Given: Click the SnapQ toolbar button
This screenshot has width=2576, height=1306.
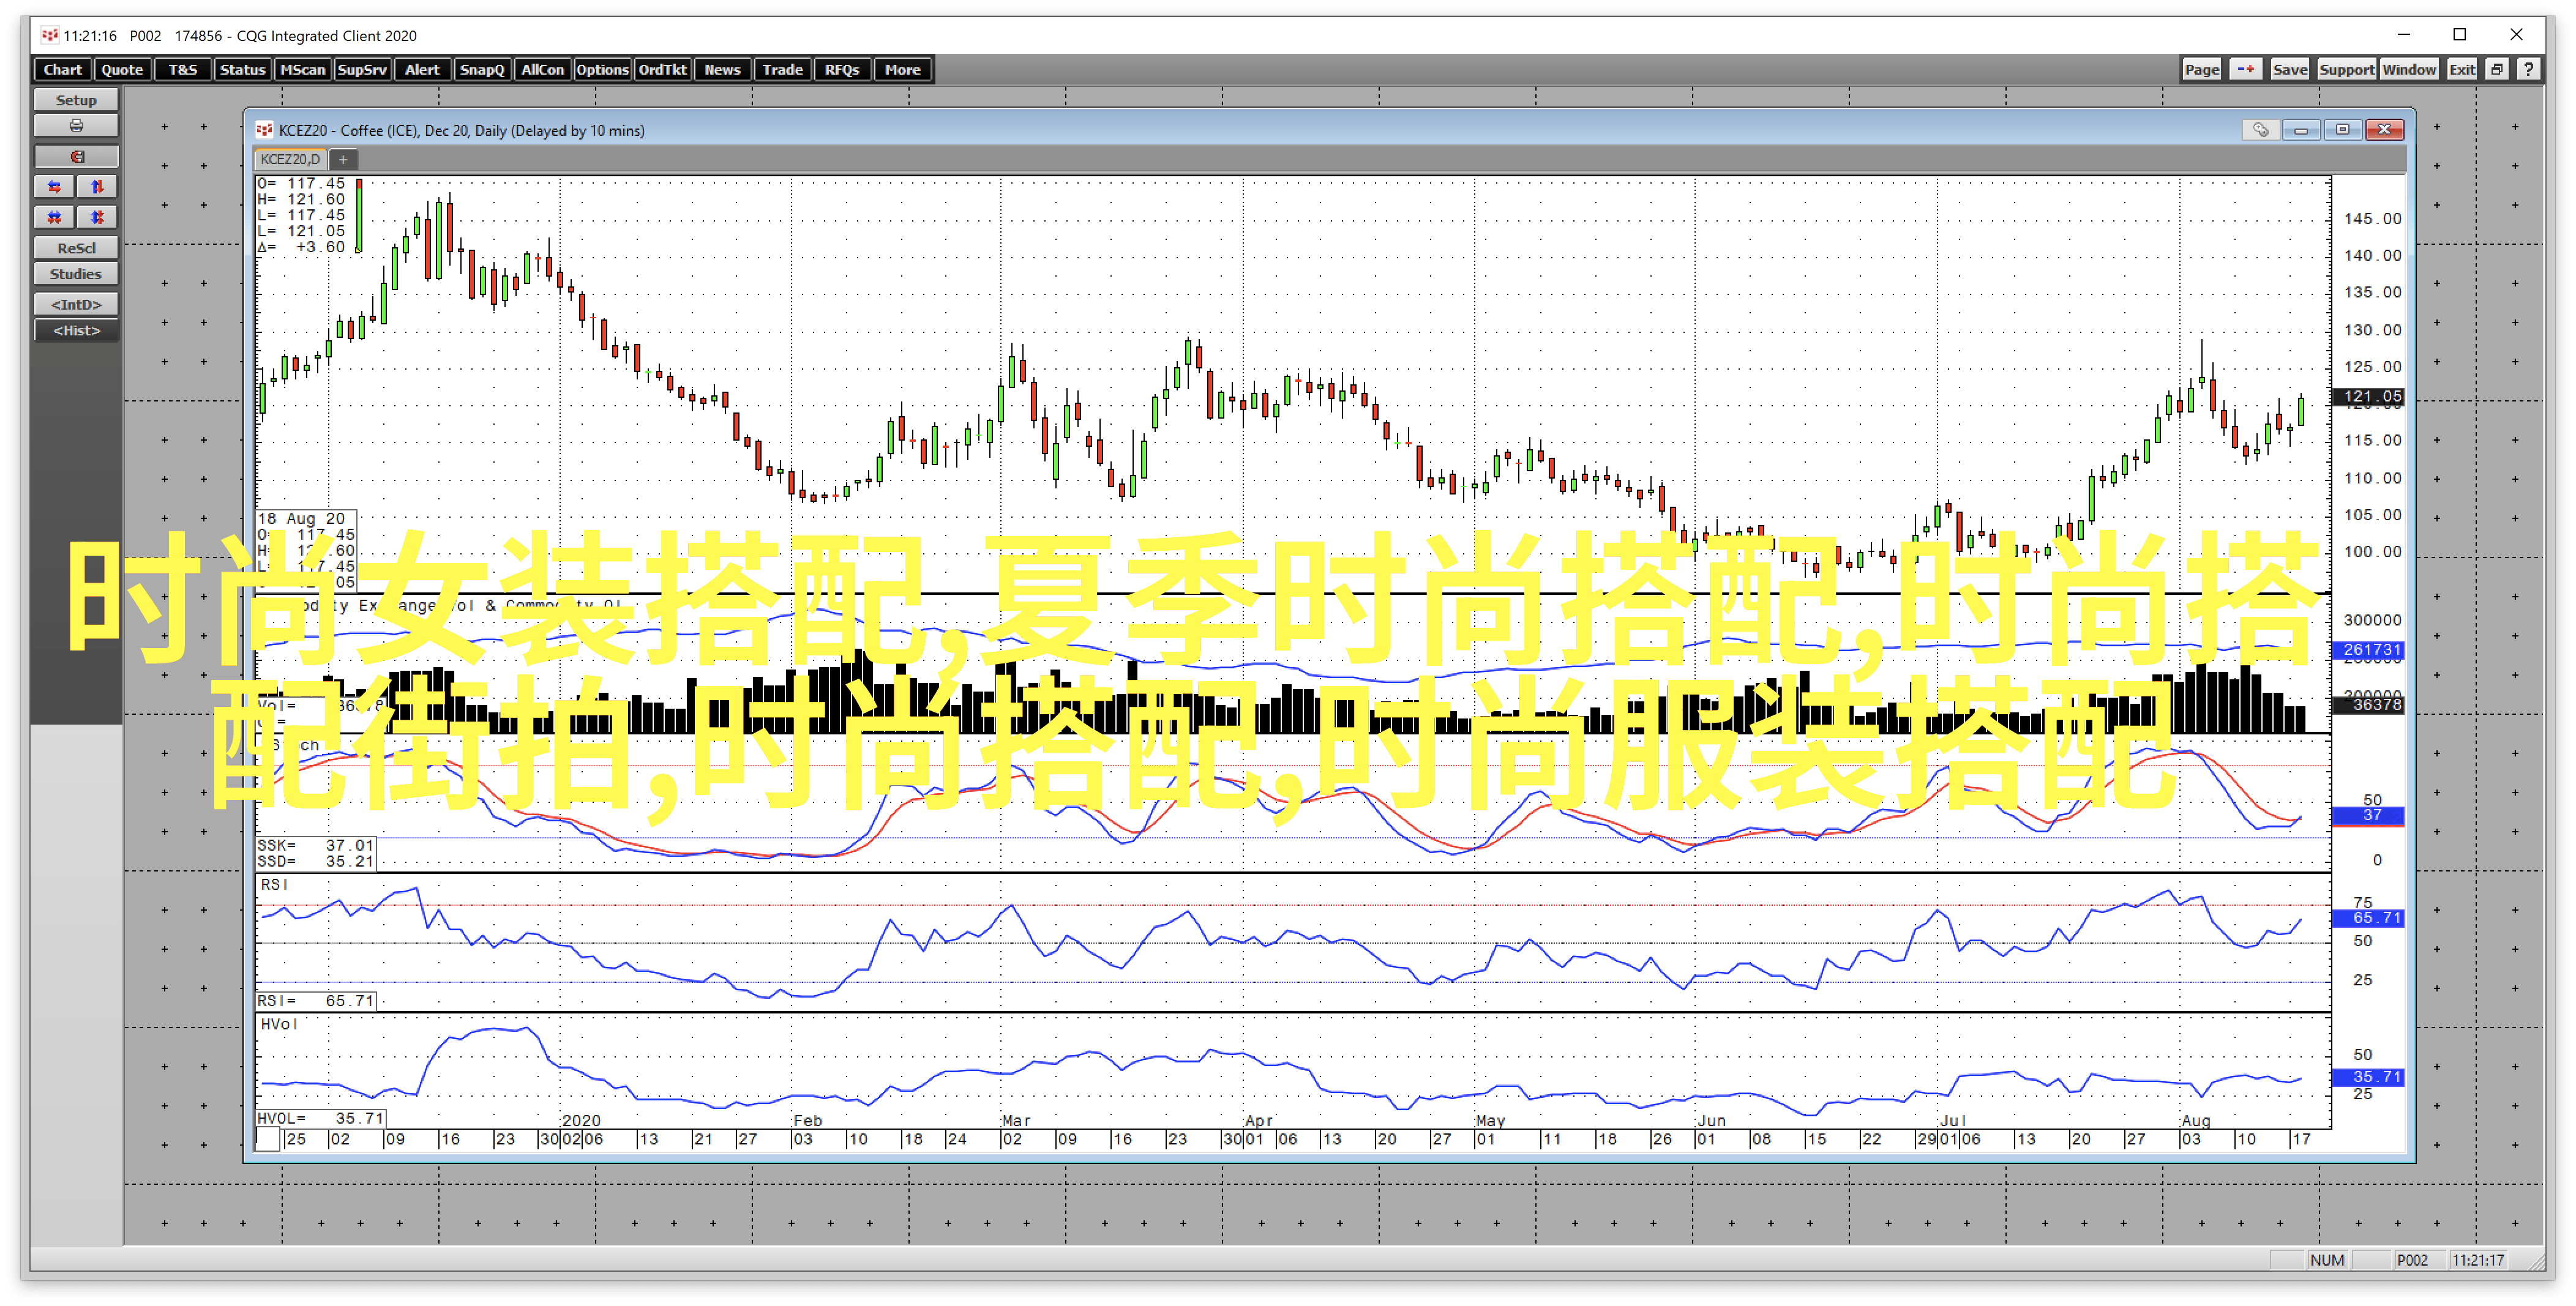Looking at the screenshot, I should click(482, 69).
